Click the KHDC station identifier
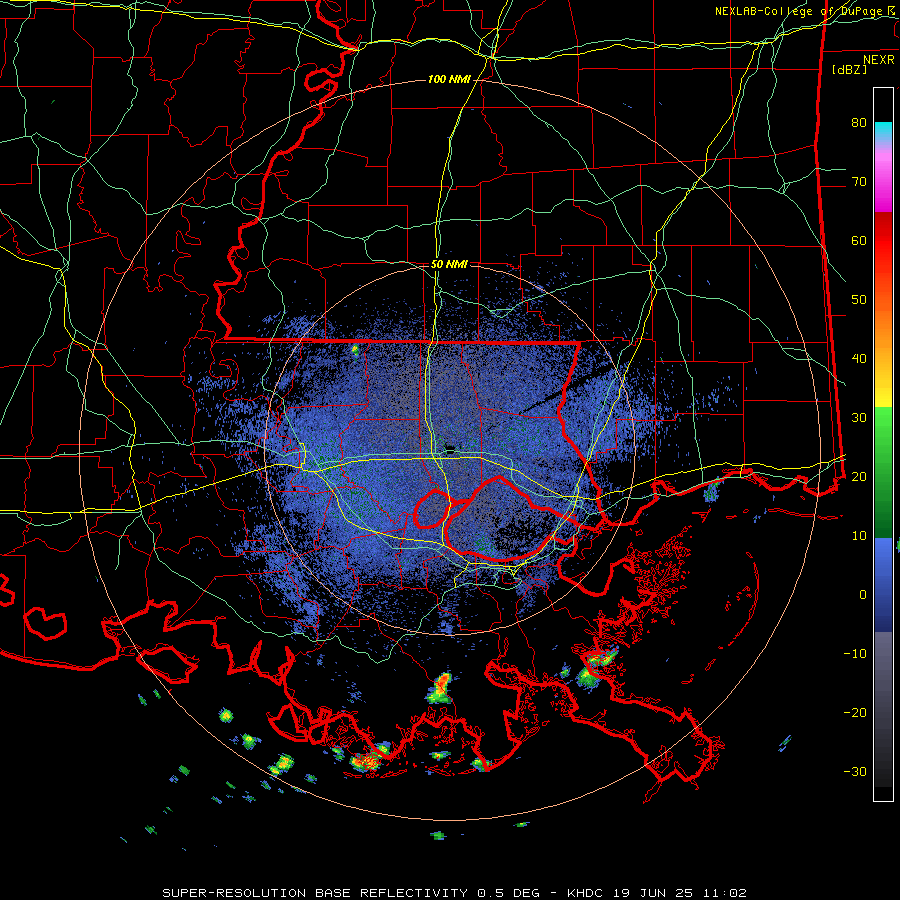This screenshot has height=900, width=900. pyautogui.click(x=585, y=893)
